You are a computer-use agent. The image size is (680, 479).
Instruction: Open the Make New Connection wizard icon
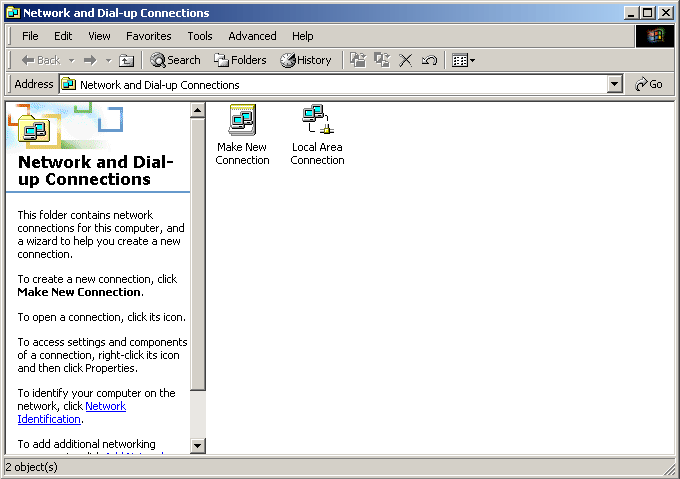click(x=242, y=120)
